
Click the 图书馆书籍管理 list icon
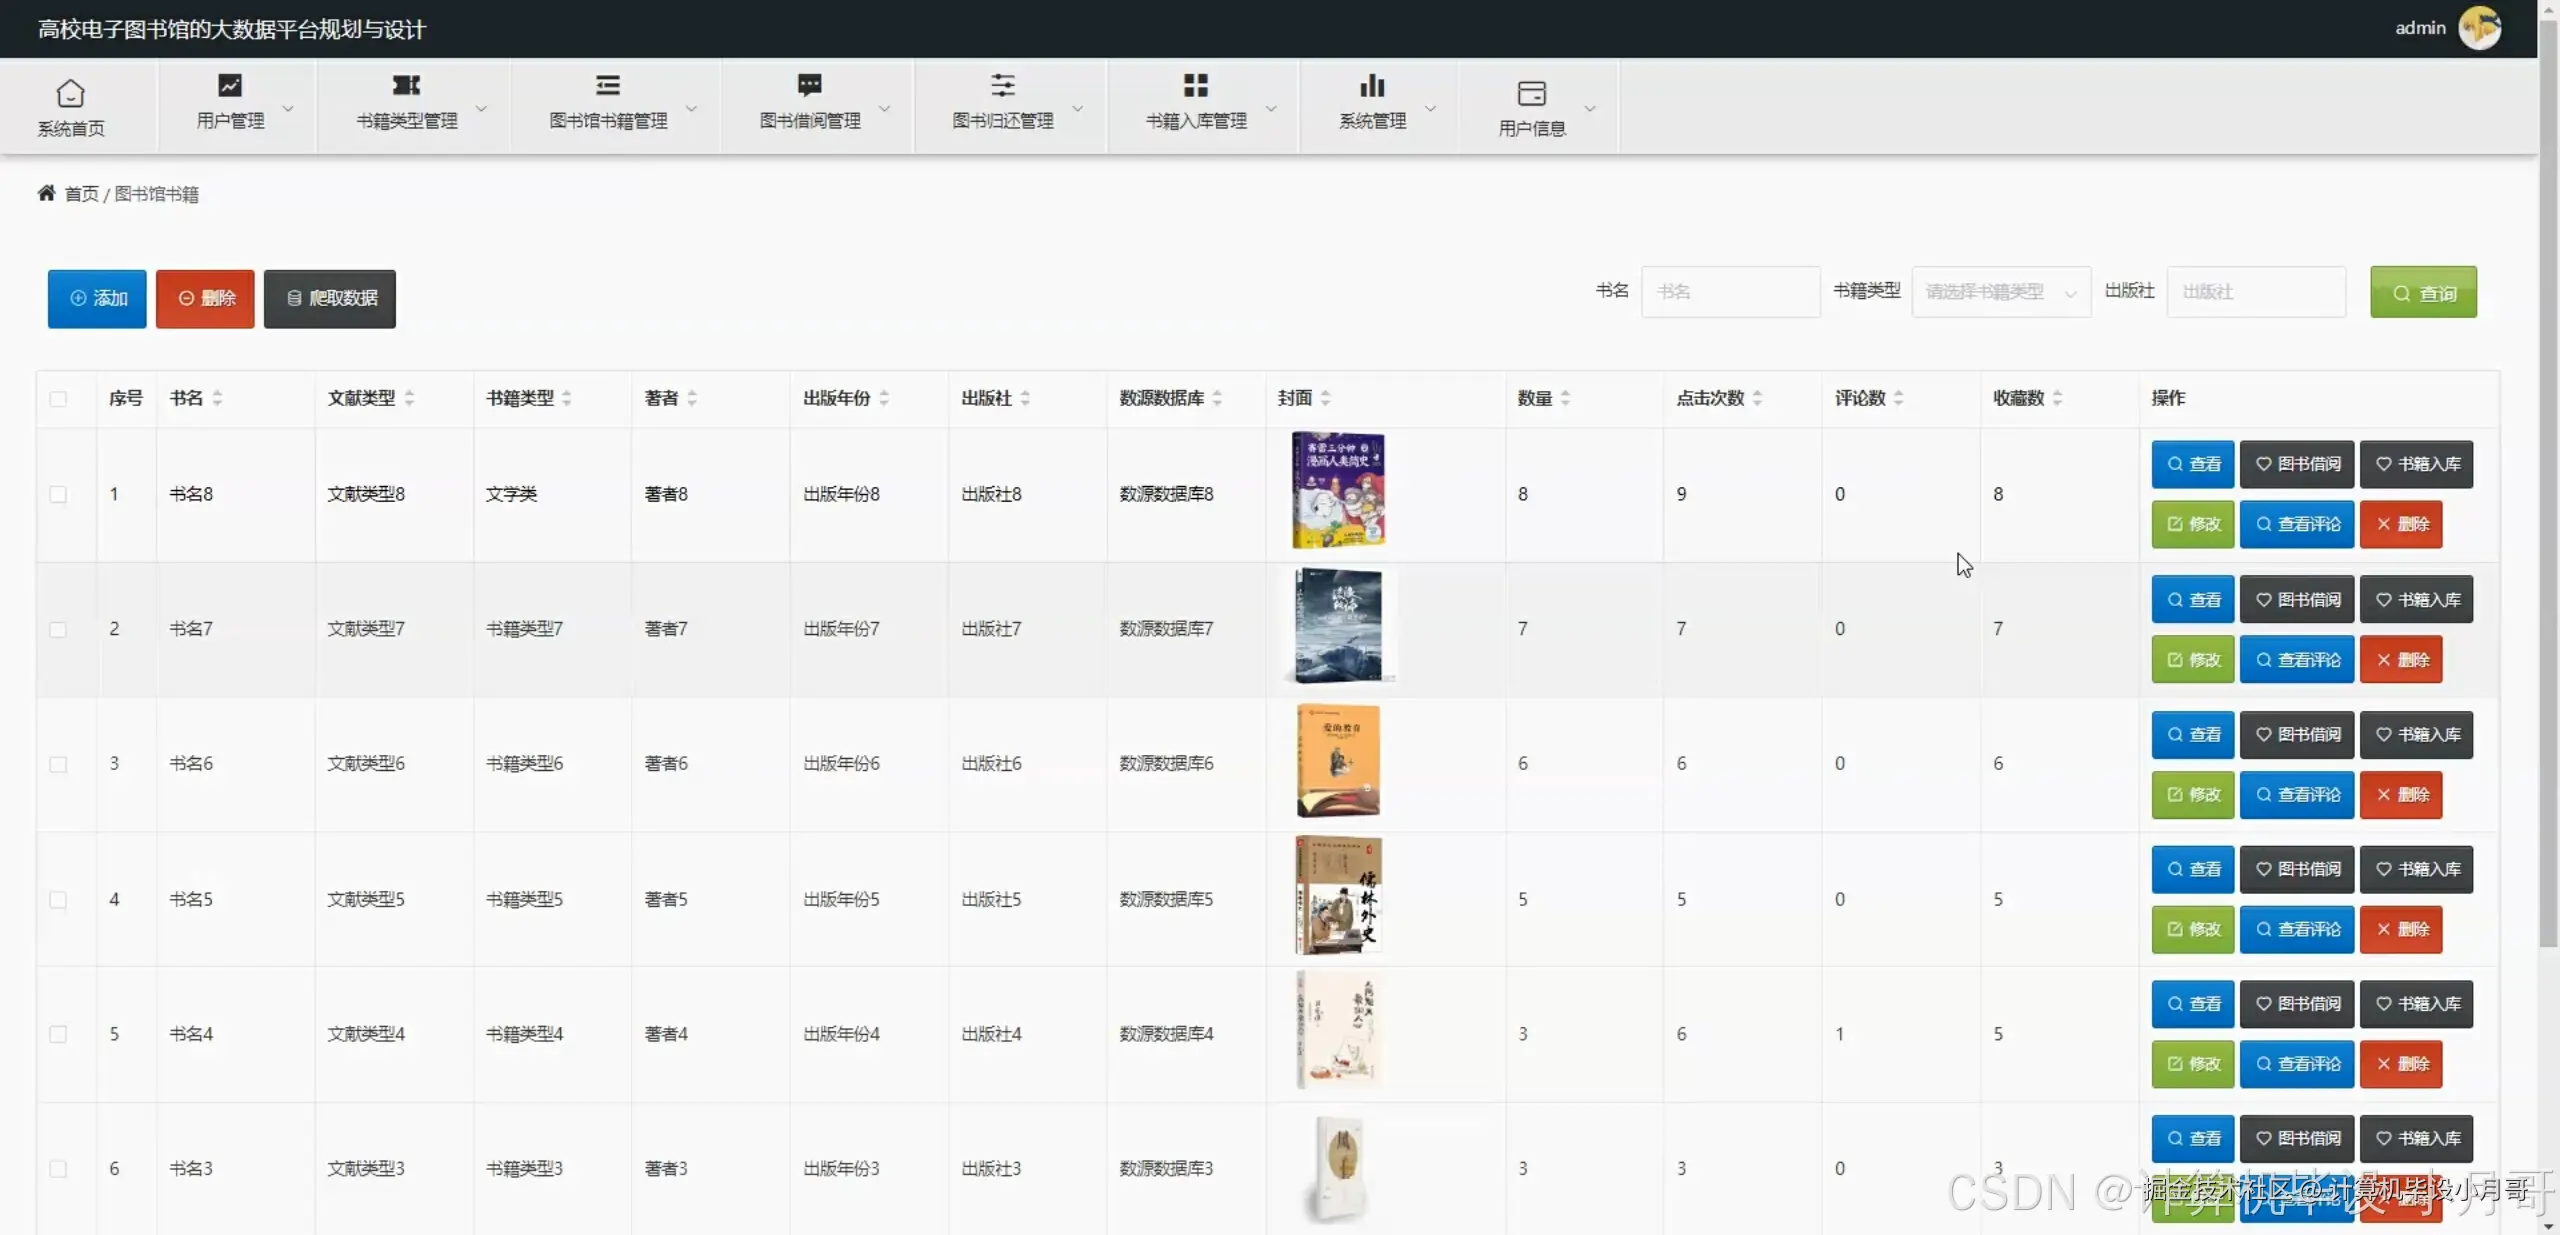pos(608,85)
